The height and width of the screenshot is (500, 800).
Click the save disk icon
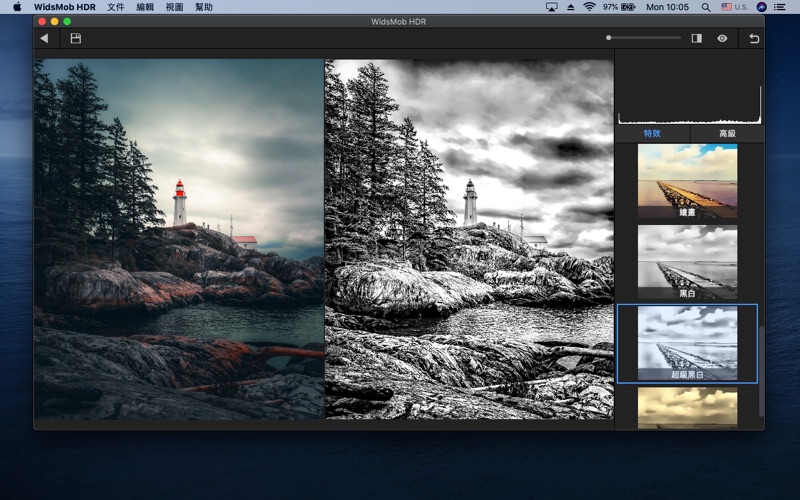pos(76,38)
